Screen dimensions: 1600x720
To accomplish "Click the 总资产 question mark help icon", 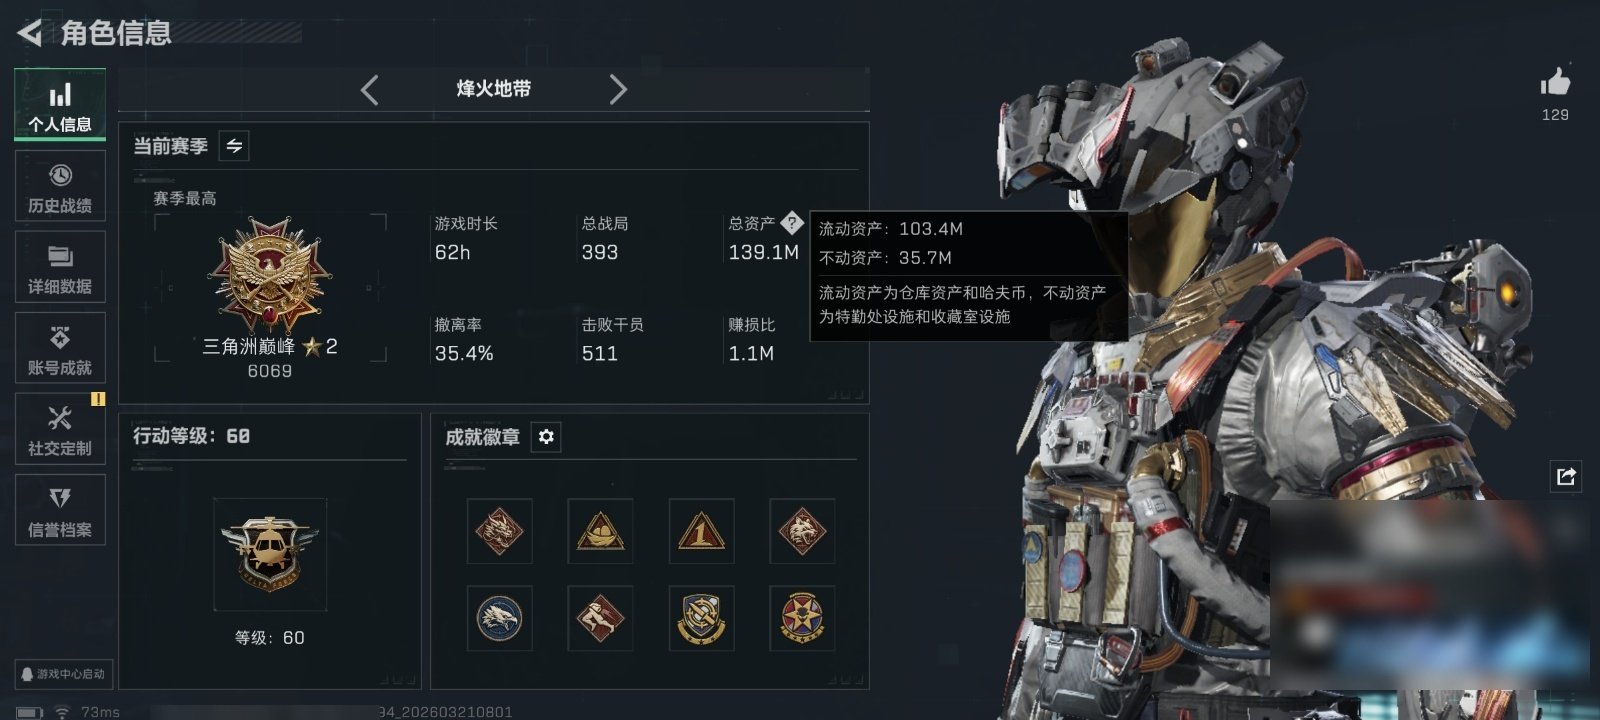I will point(791,223).
